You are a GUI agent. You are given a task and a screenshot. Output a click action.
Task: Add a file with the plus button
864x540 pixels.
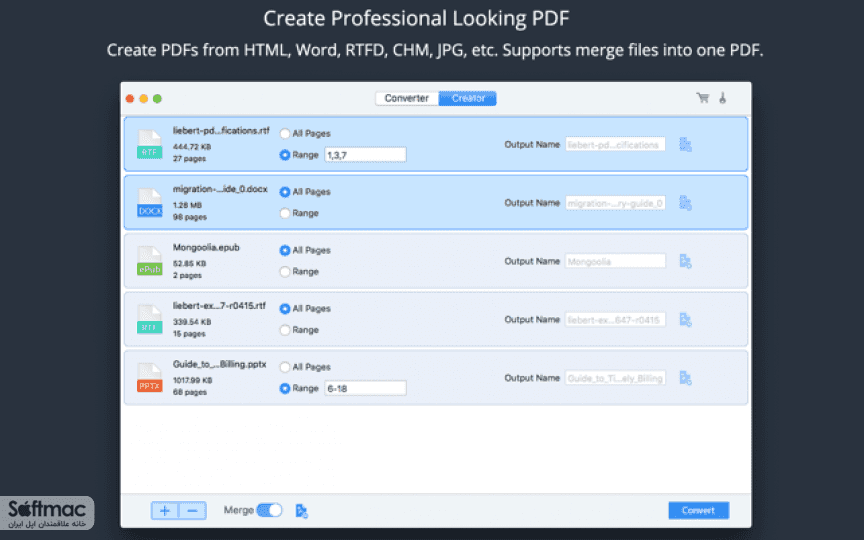pyautogui.click(x=165, y=511)
